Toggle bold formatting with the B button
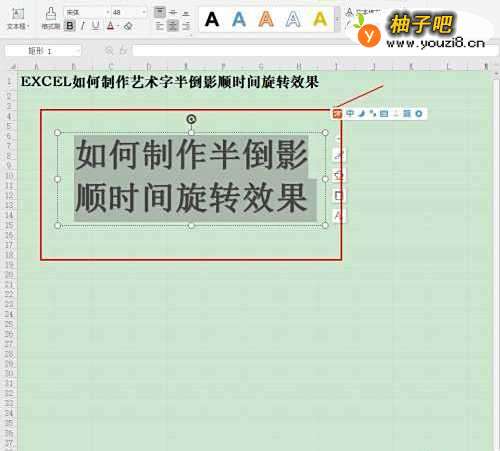Viewport: 500px width, 451px height. (x=70, y=26)
